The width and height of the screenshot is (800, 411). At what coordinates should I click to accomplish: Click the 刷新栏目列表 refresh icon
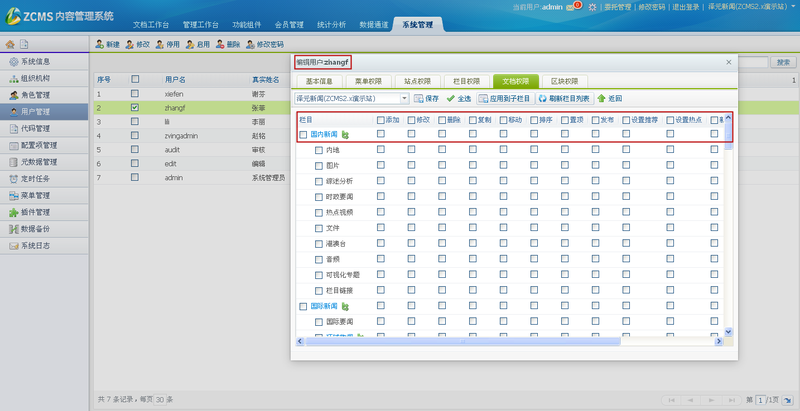[x=541, y=99]
